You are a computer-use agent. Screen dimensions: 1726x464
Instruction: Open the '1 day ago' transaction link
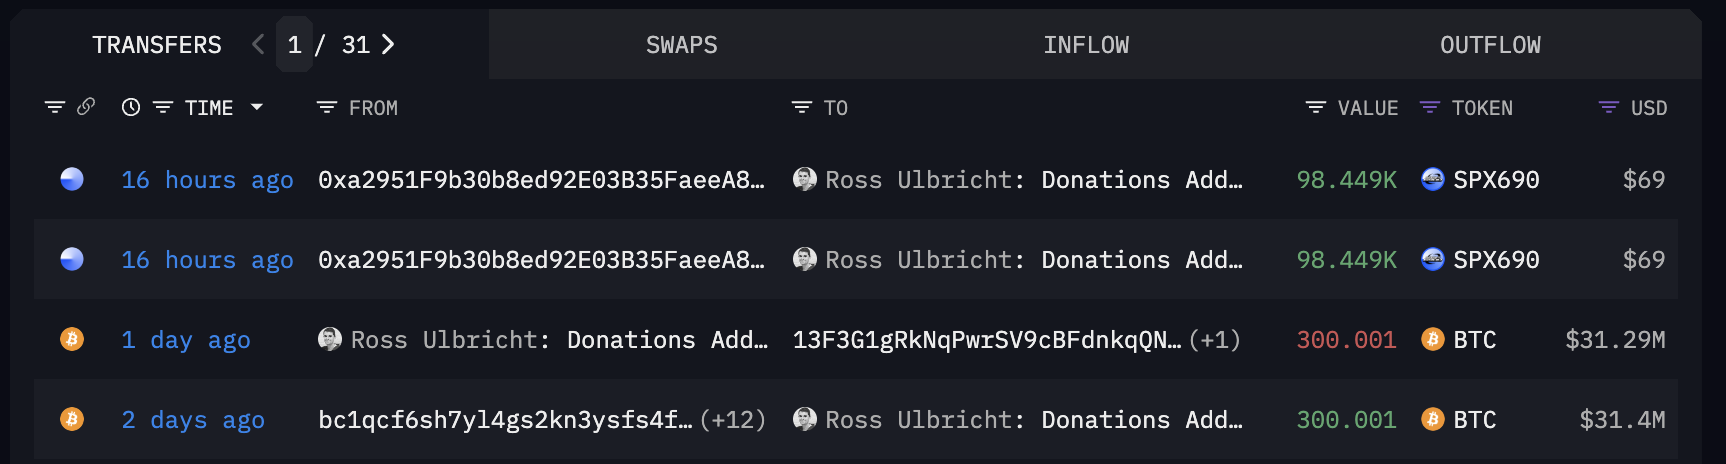(186, 340)
